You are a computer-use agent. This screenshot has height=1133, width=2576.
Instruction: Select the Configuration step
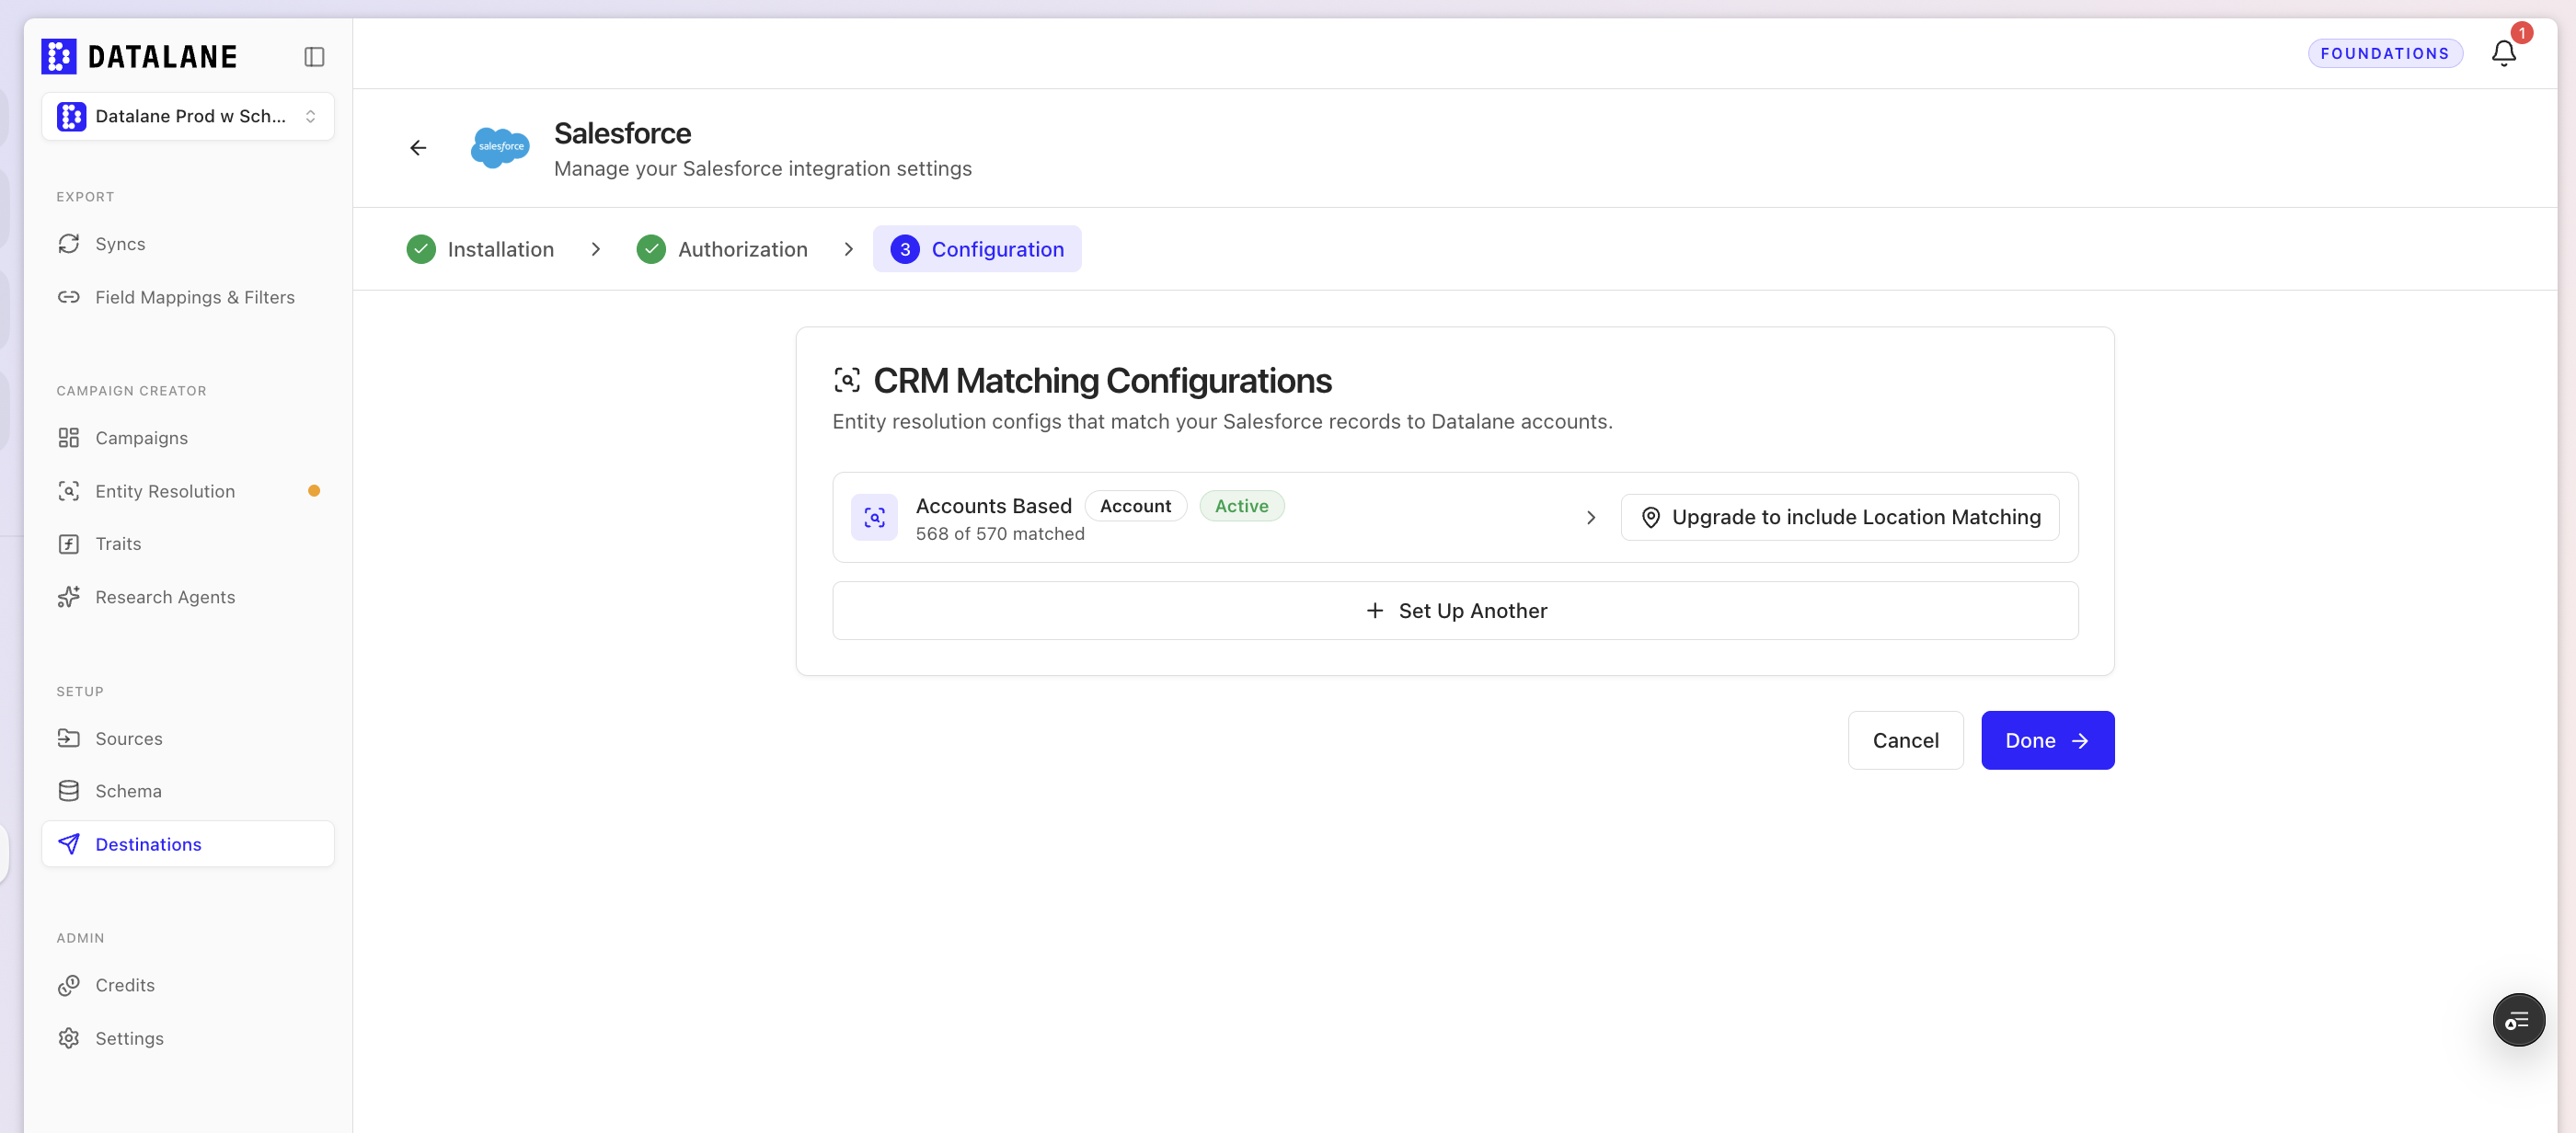coord(977,249)
